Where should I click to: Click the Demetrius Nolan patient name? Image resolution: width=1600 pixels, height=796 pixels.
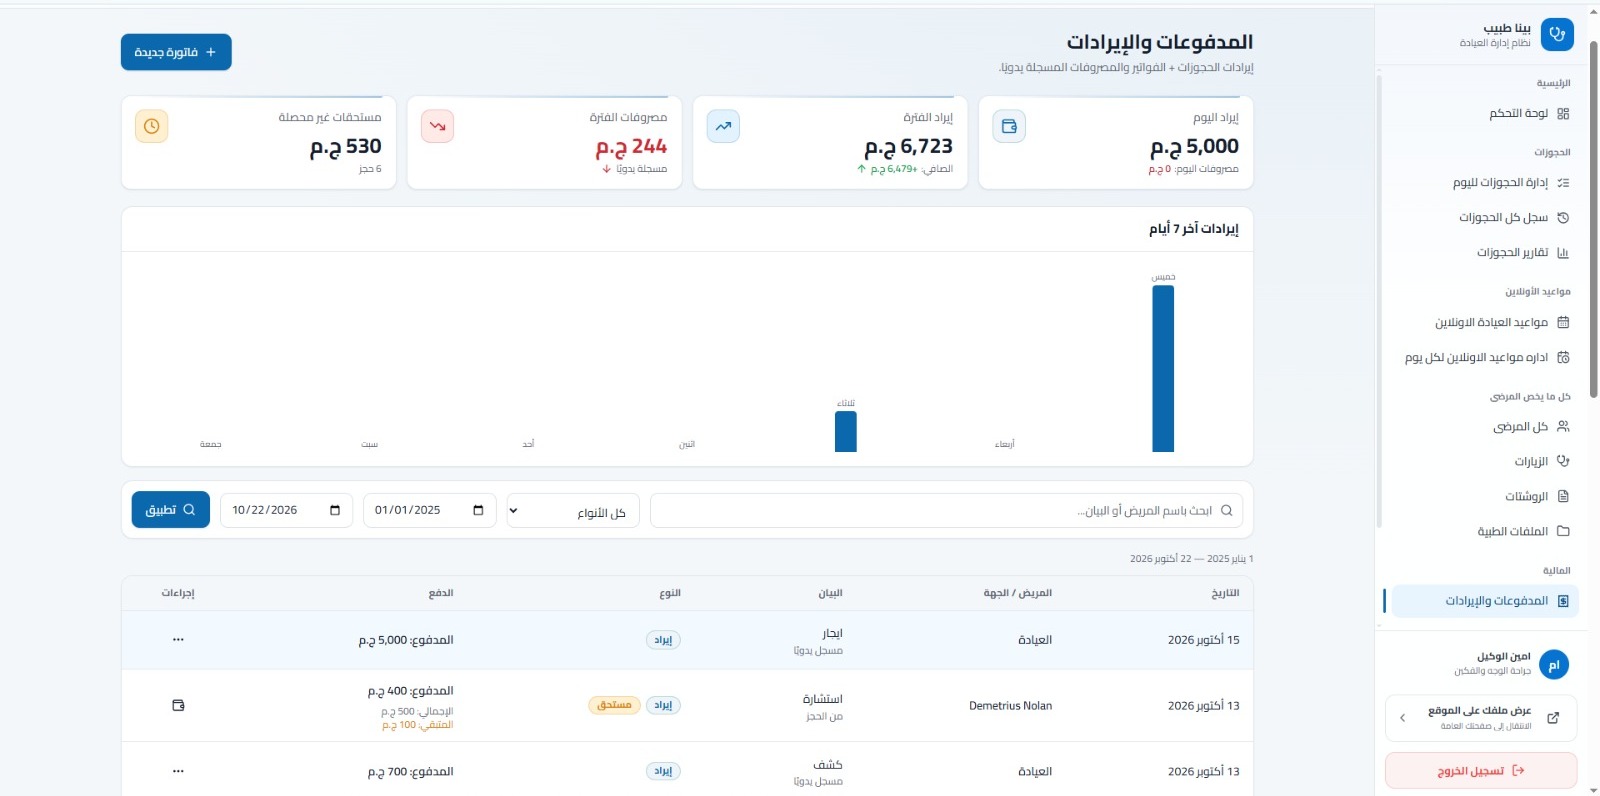tap(1010, 706)
